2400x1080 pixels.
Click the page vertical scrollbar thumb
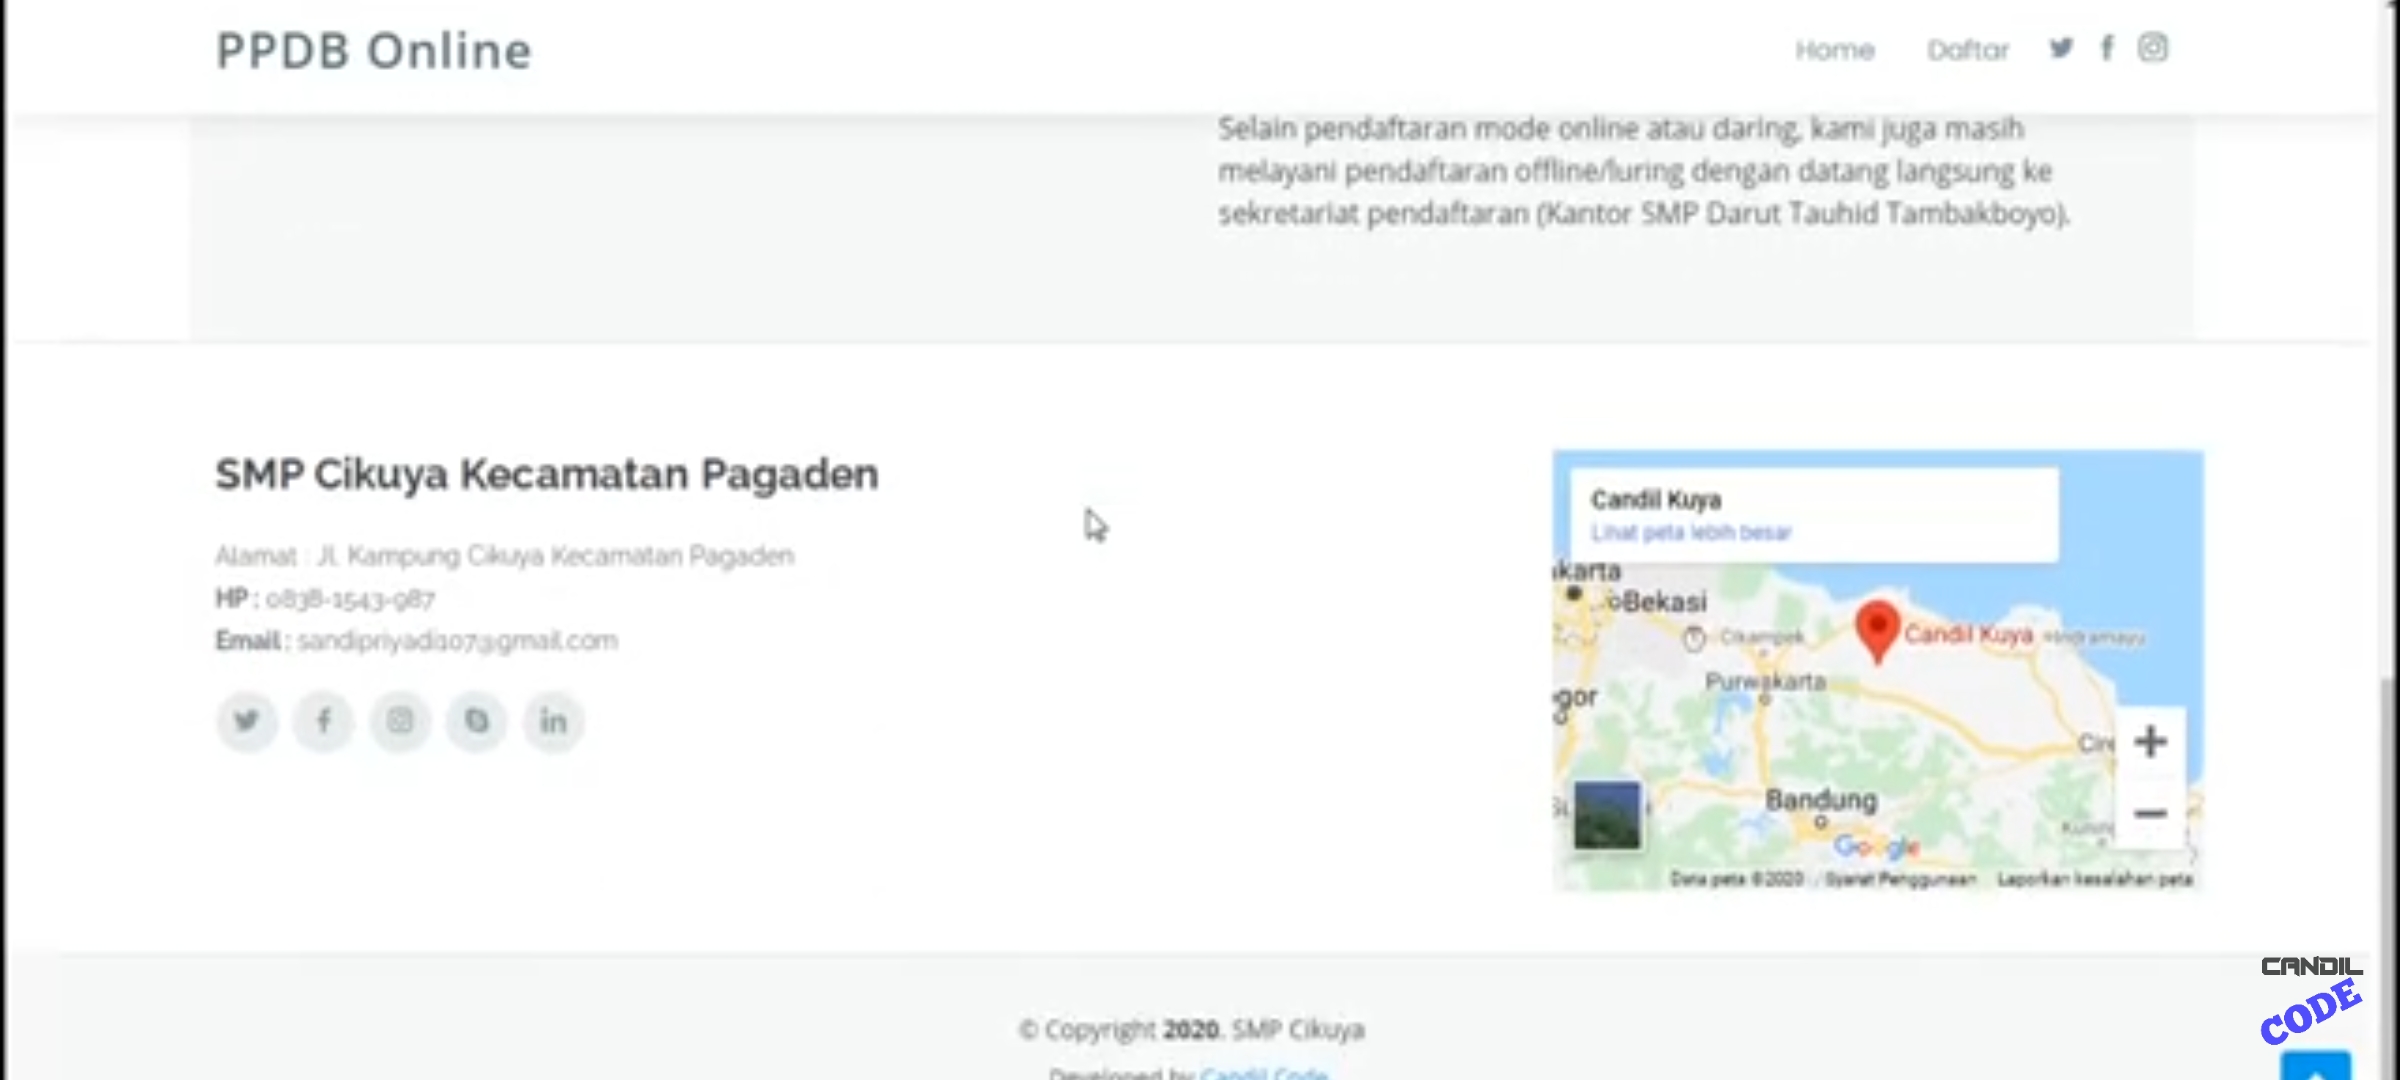pos(2390,880)
